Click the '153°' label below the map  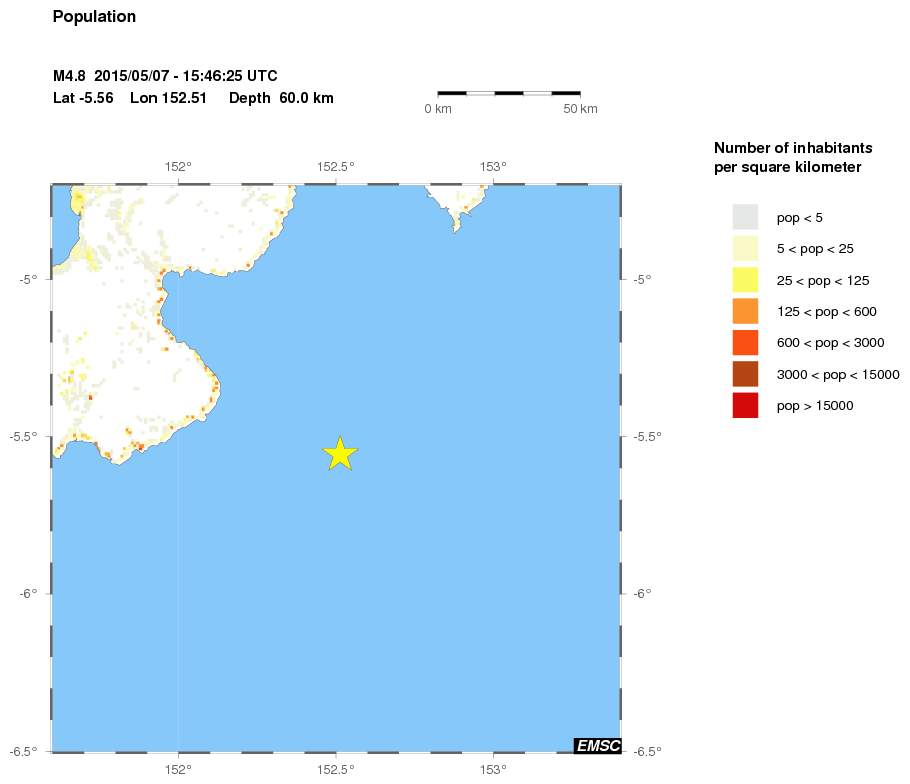[x=492, y=769]
